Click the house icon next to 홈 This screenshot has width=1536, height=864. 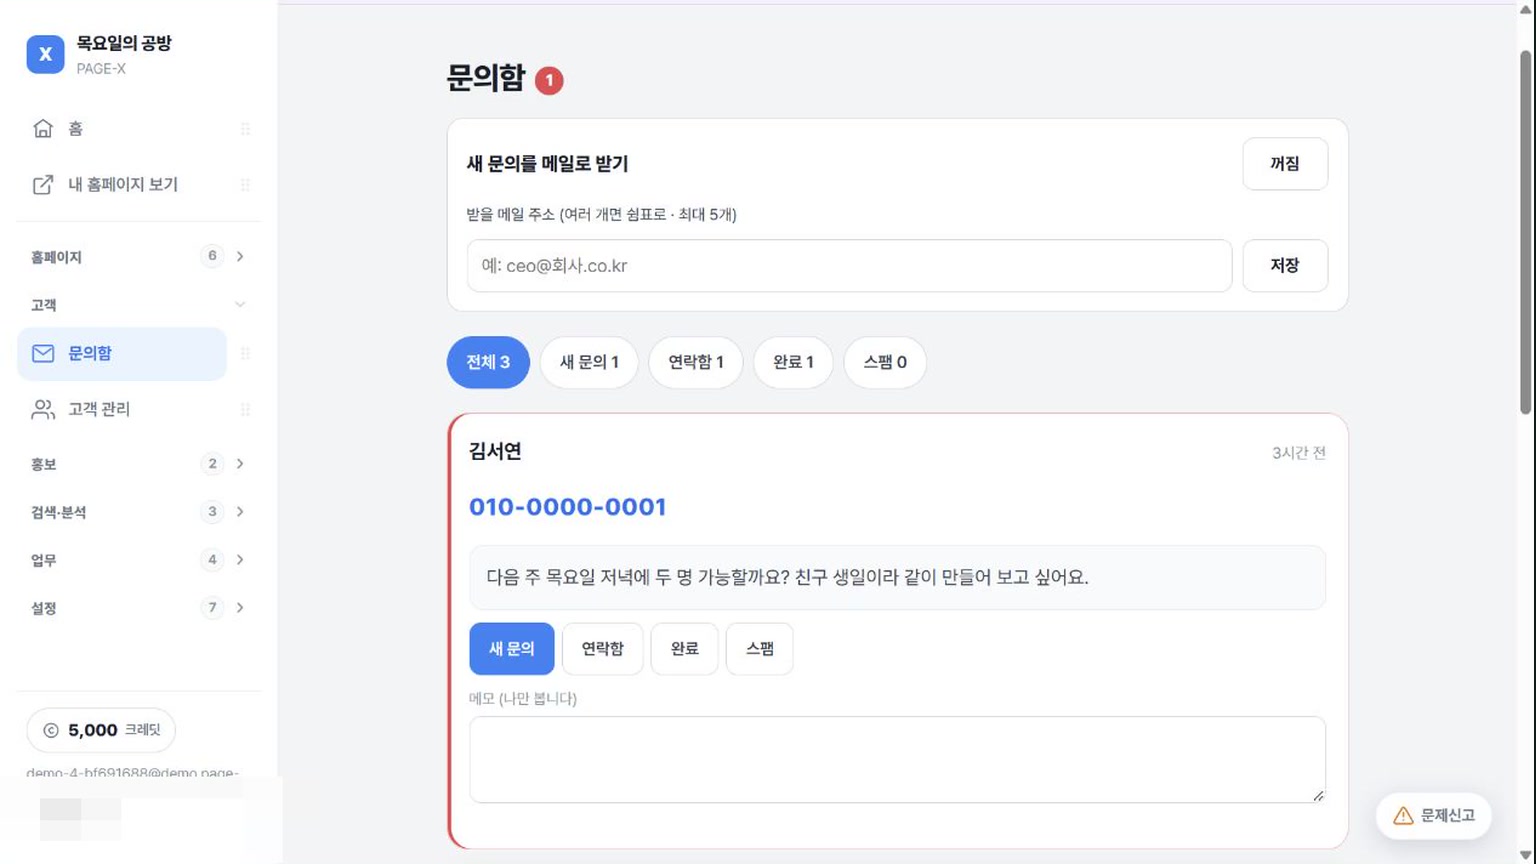click(x=43, y=128)
